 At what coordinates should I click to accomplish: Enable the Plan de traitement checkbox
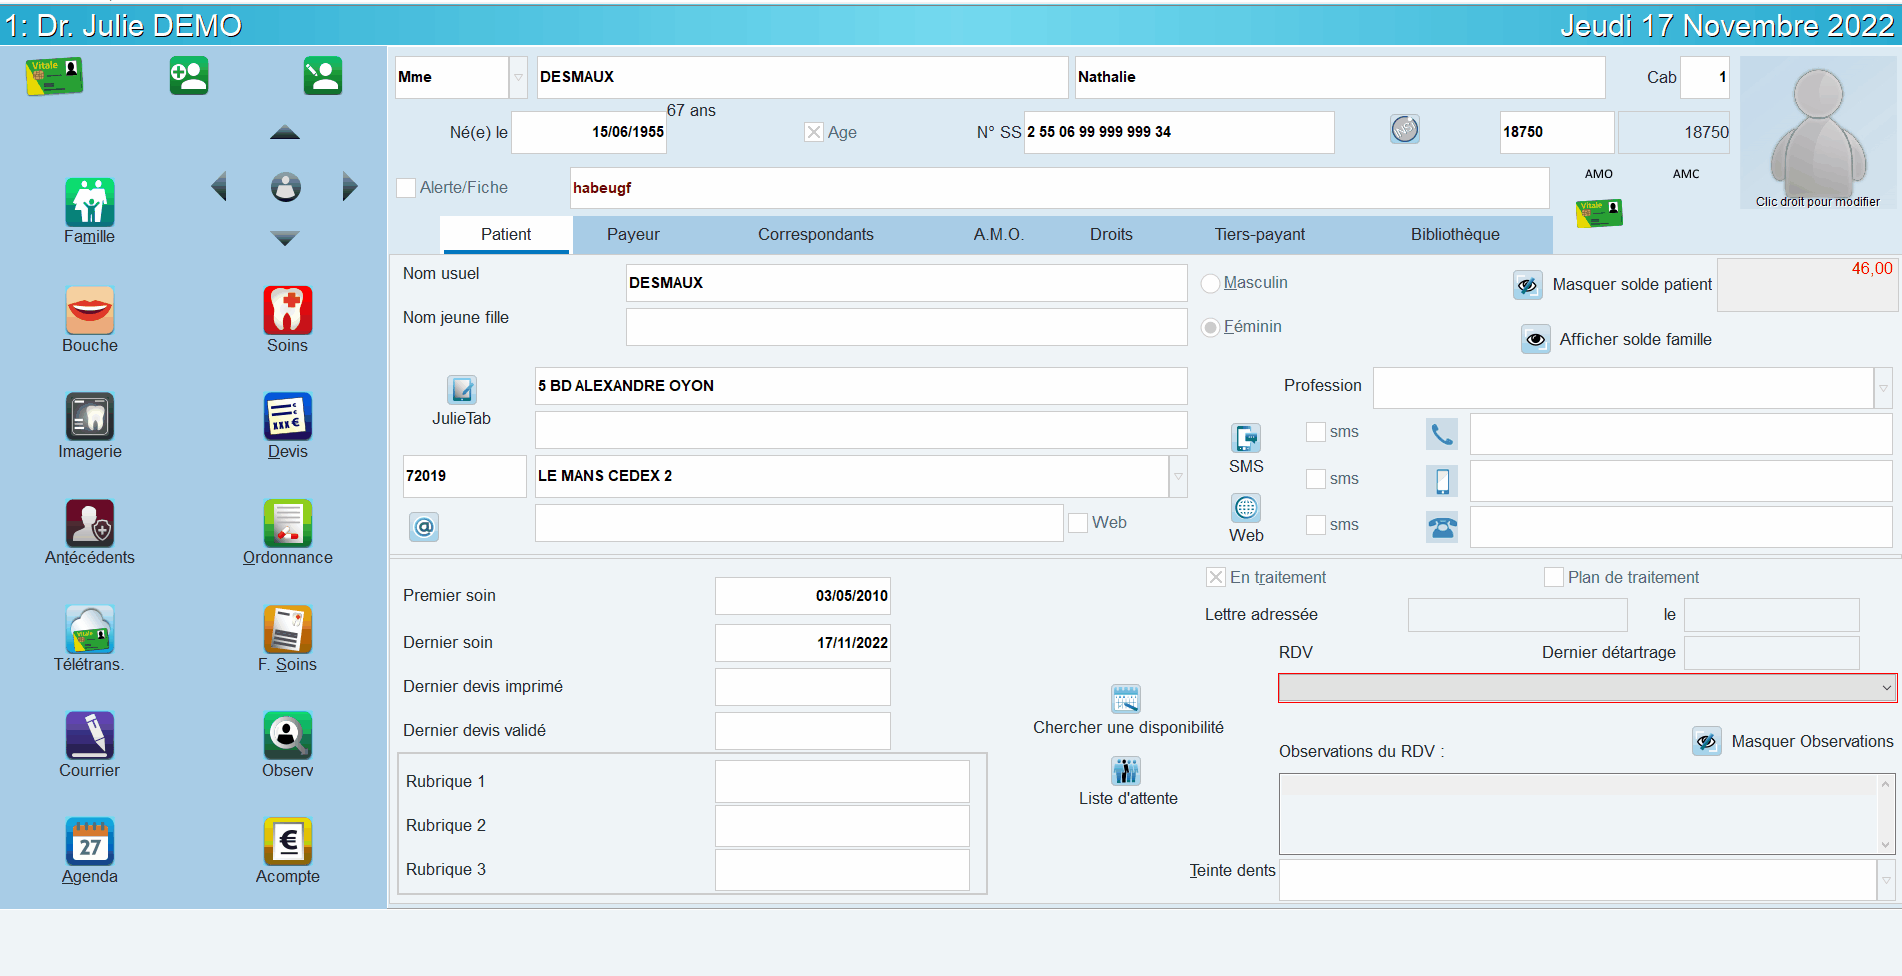click(1554, 577)
